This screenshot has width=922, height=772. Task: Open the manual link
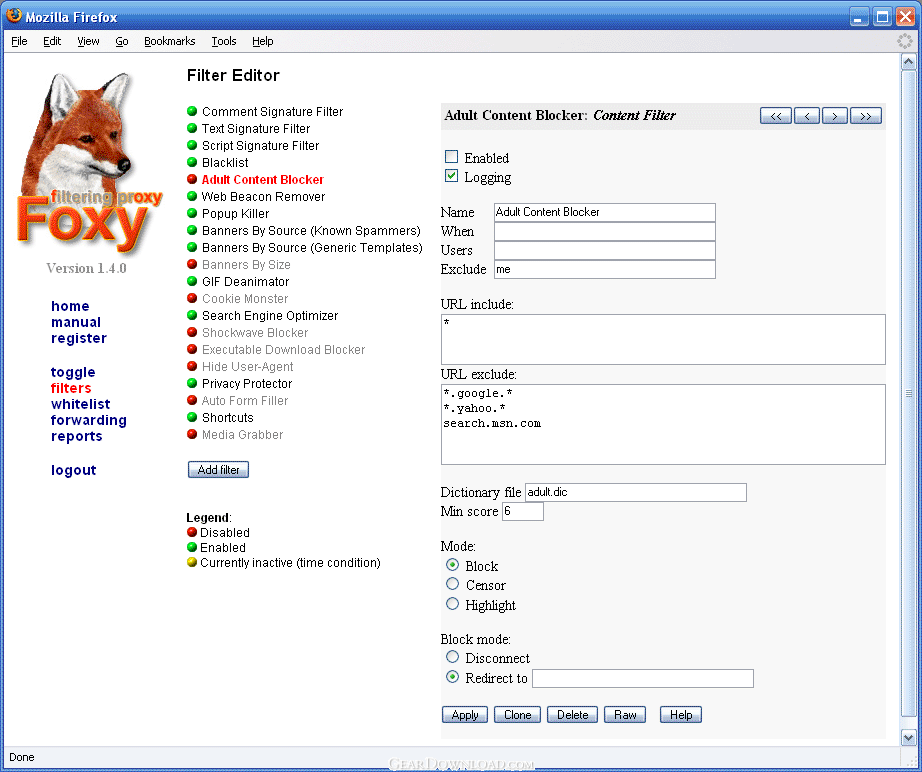pos(76,322)
